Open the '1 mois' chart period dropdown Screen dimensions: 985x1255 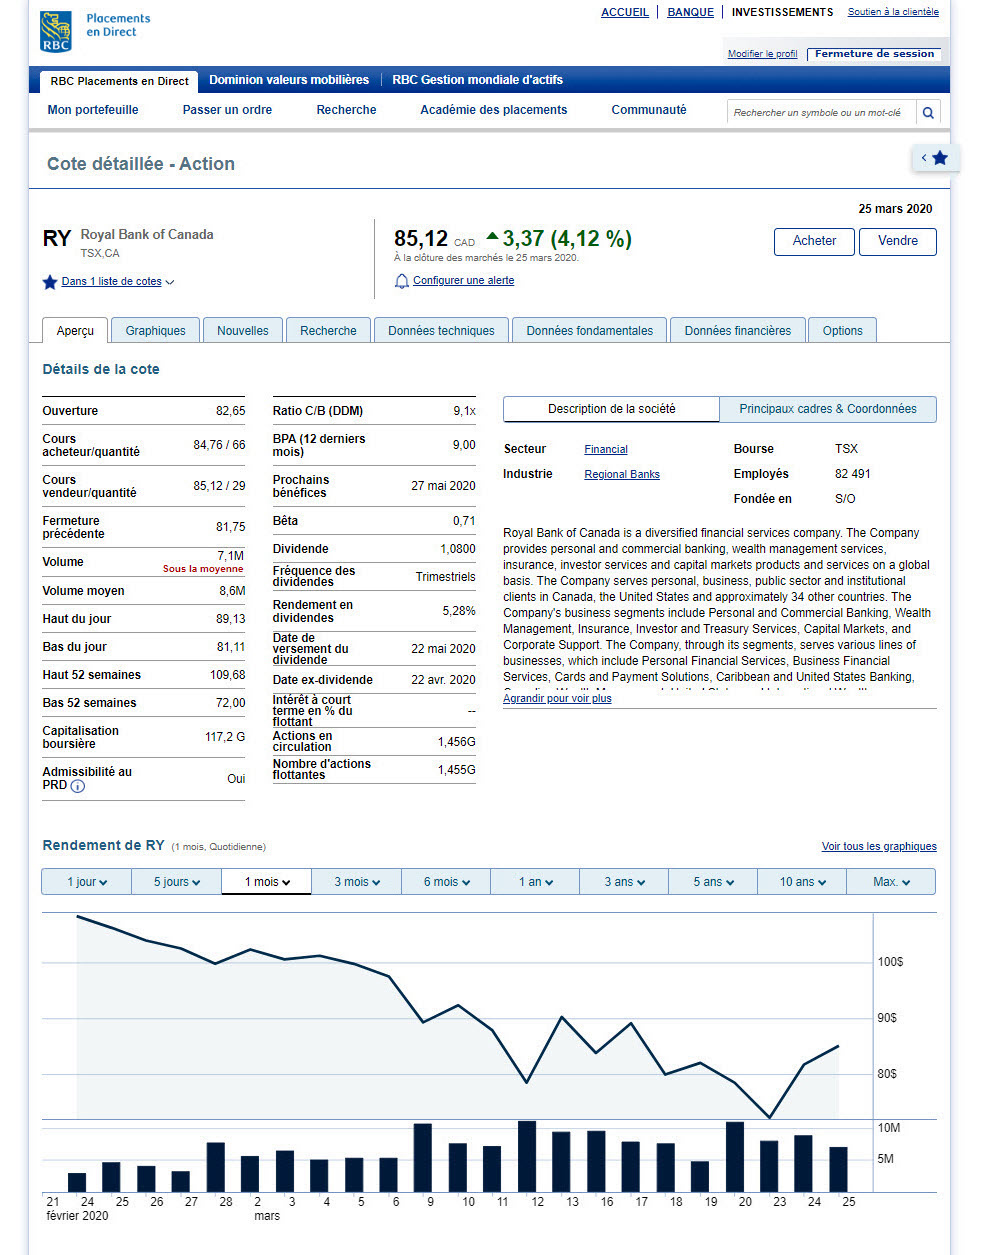point(266,882)
